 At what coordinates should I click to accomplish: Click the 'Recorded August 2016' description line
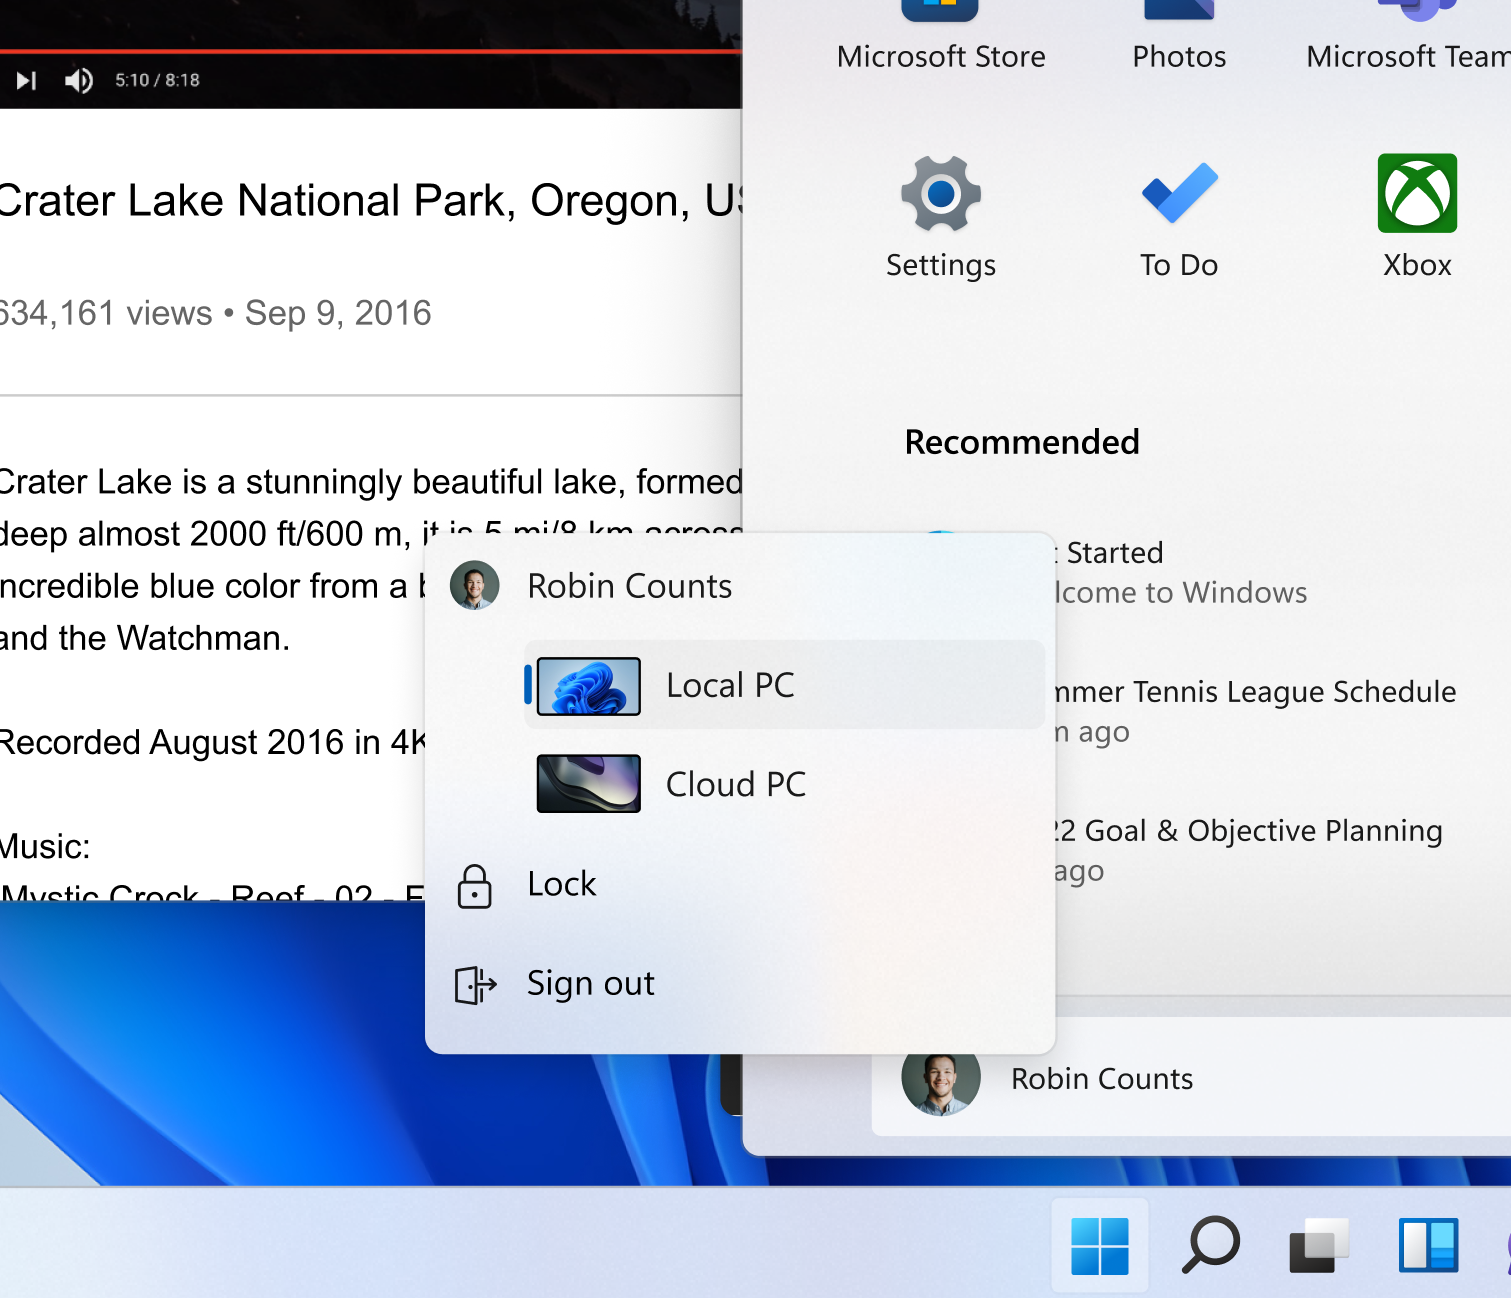[x=213, y=742]
